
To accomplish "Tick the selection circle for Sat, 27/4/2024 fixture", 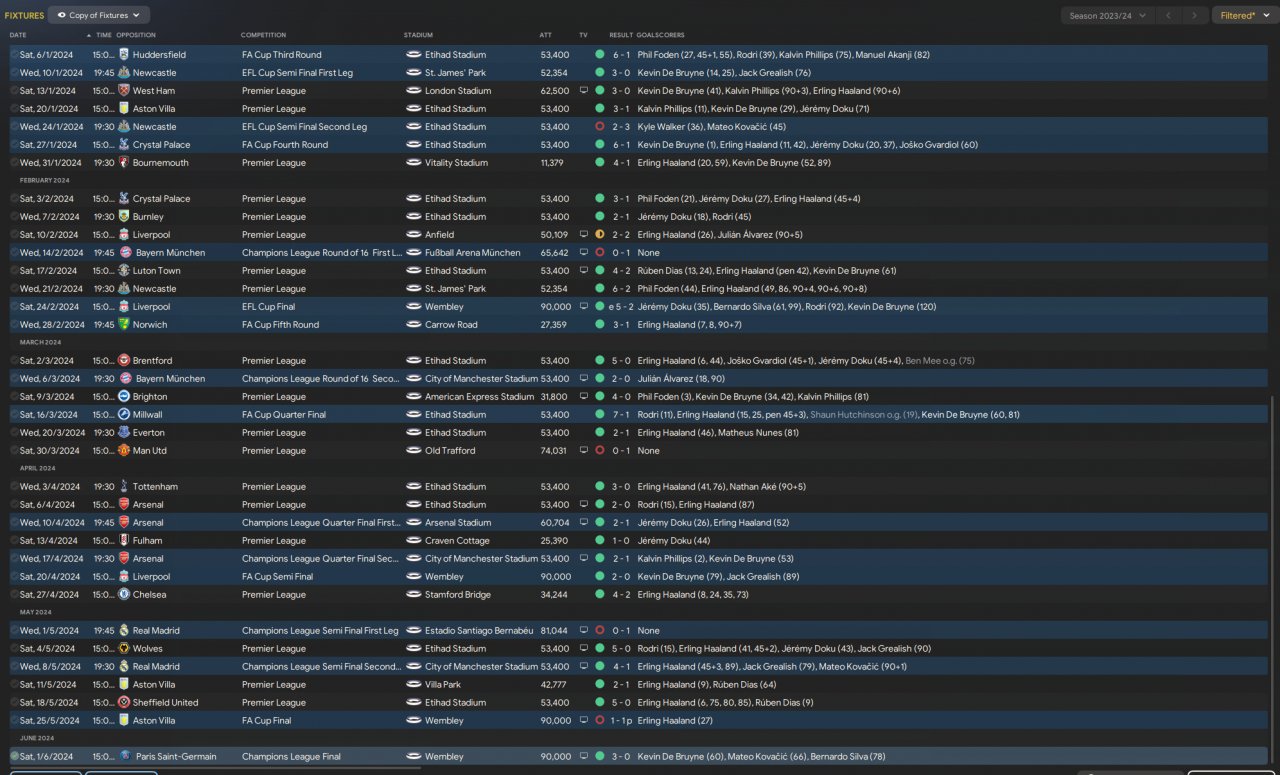I will (14, 595).
